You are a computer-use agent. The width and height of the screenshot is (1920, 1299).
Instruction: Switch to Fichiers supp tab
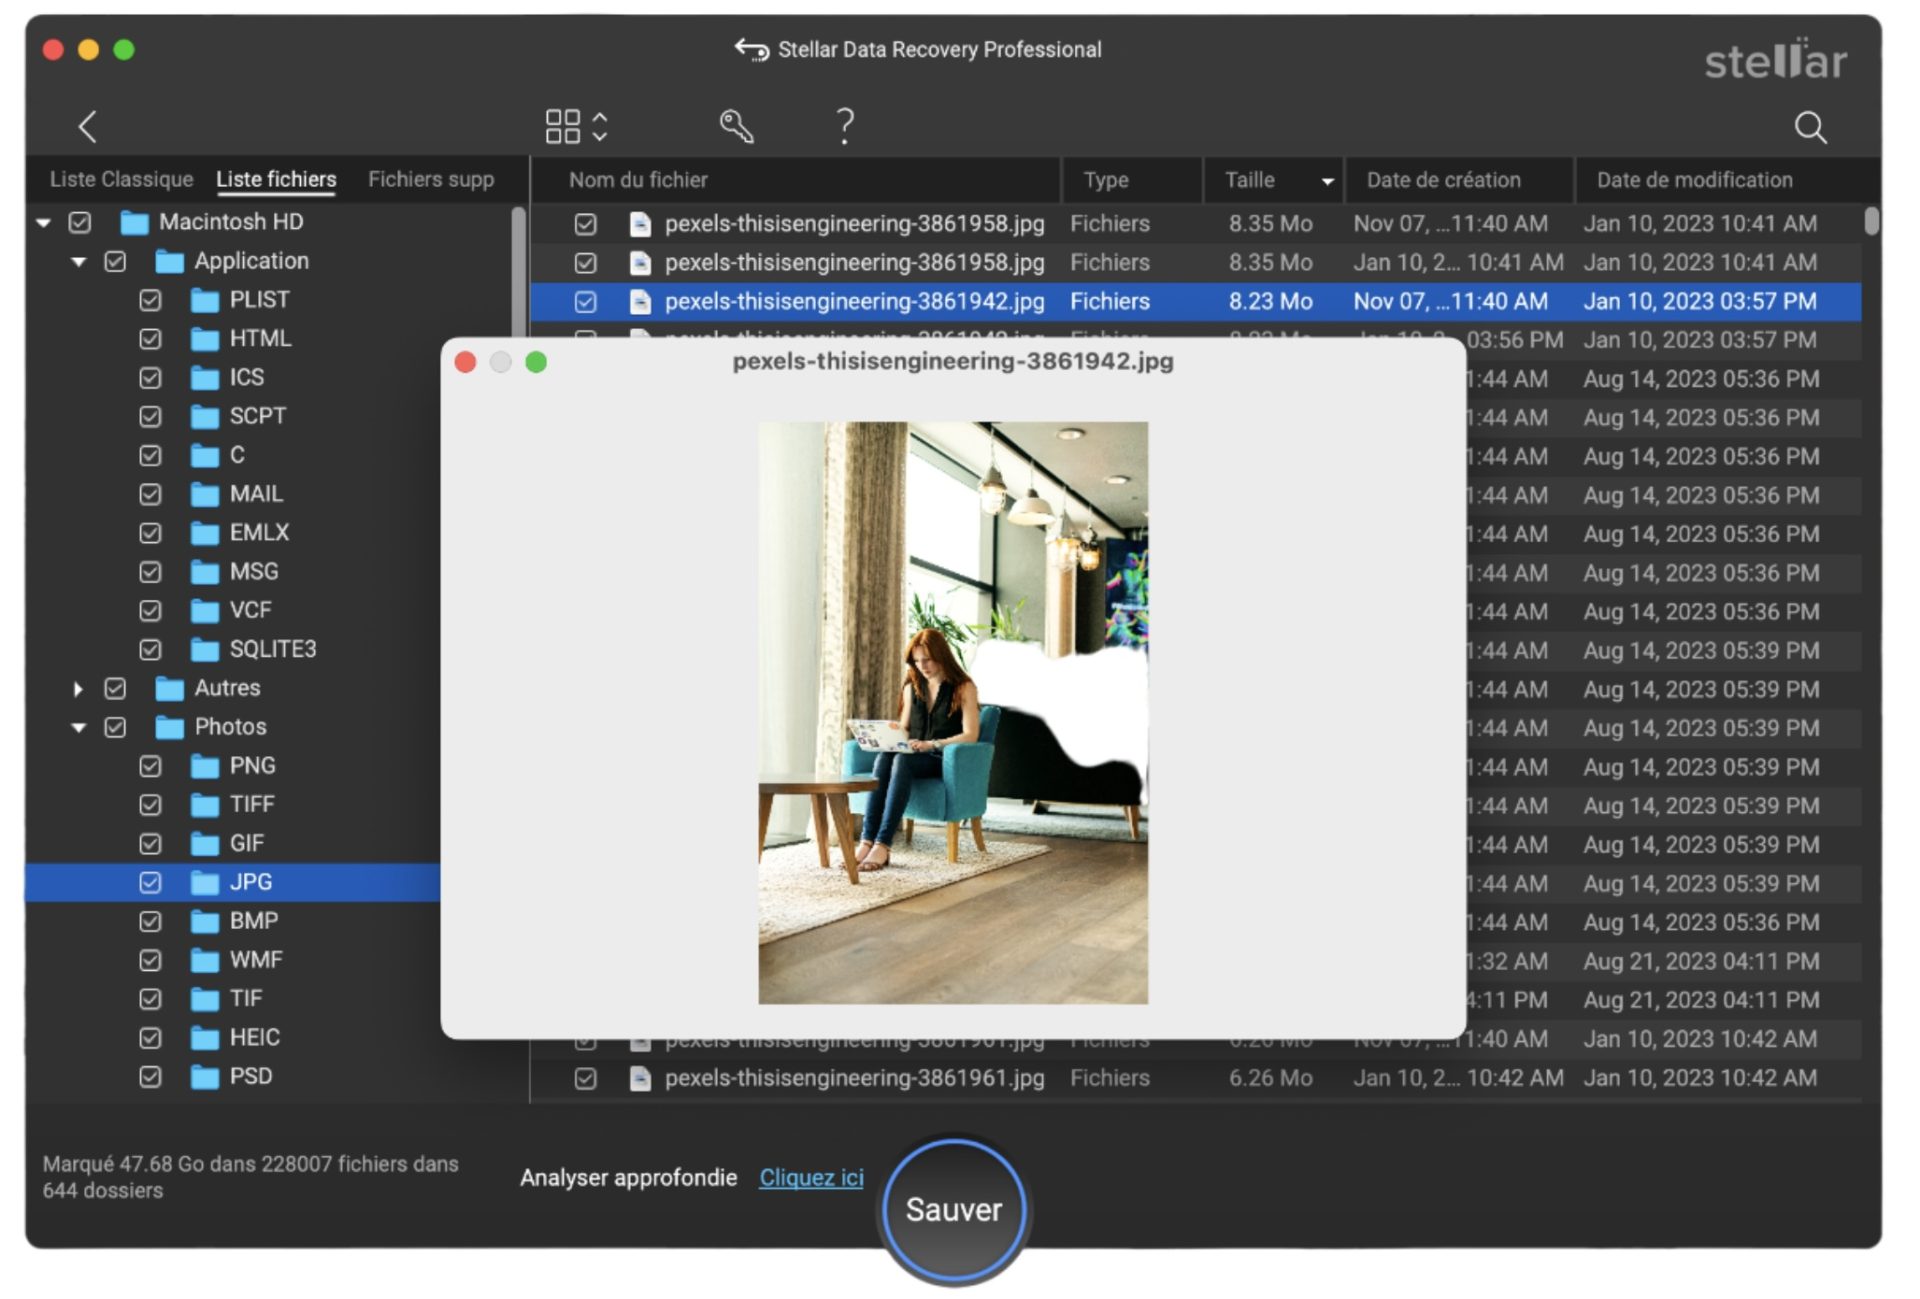click(431, 180)
